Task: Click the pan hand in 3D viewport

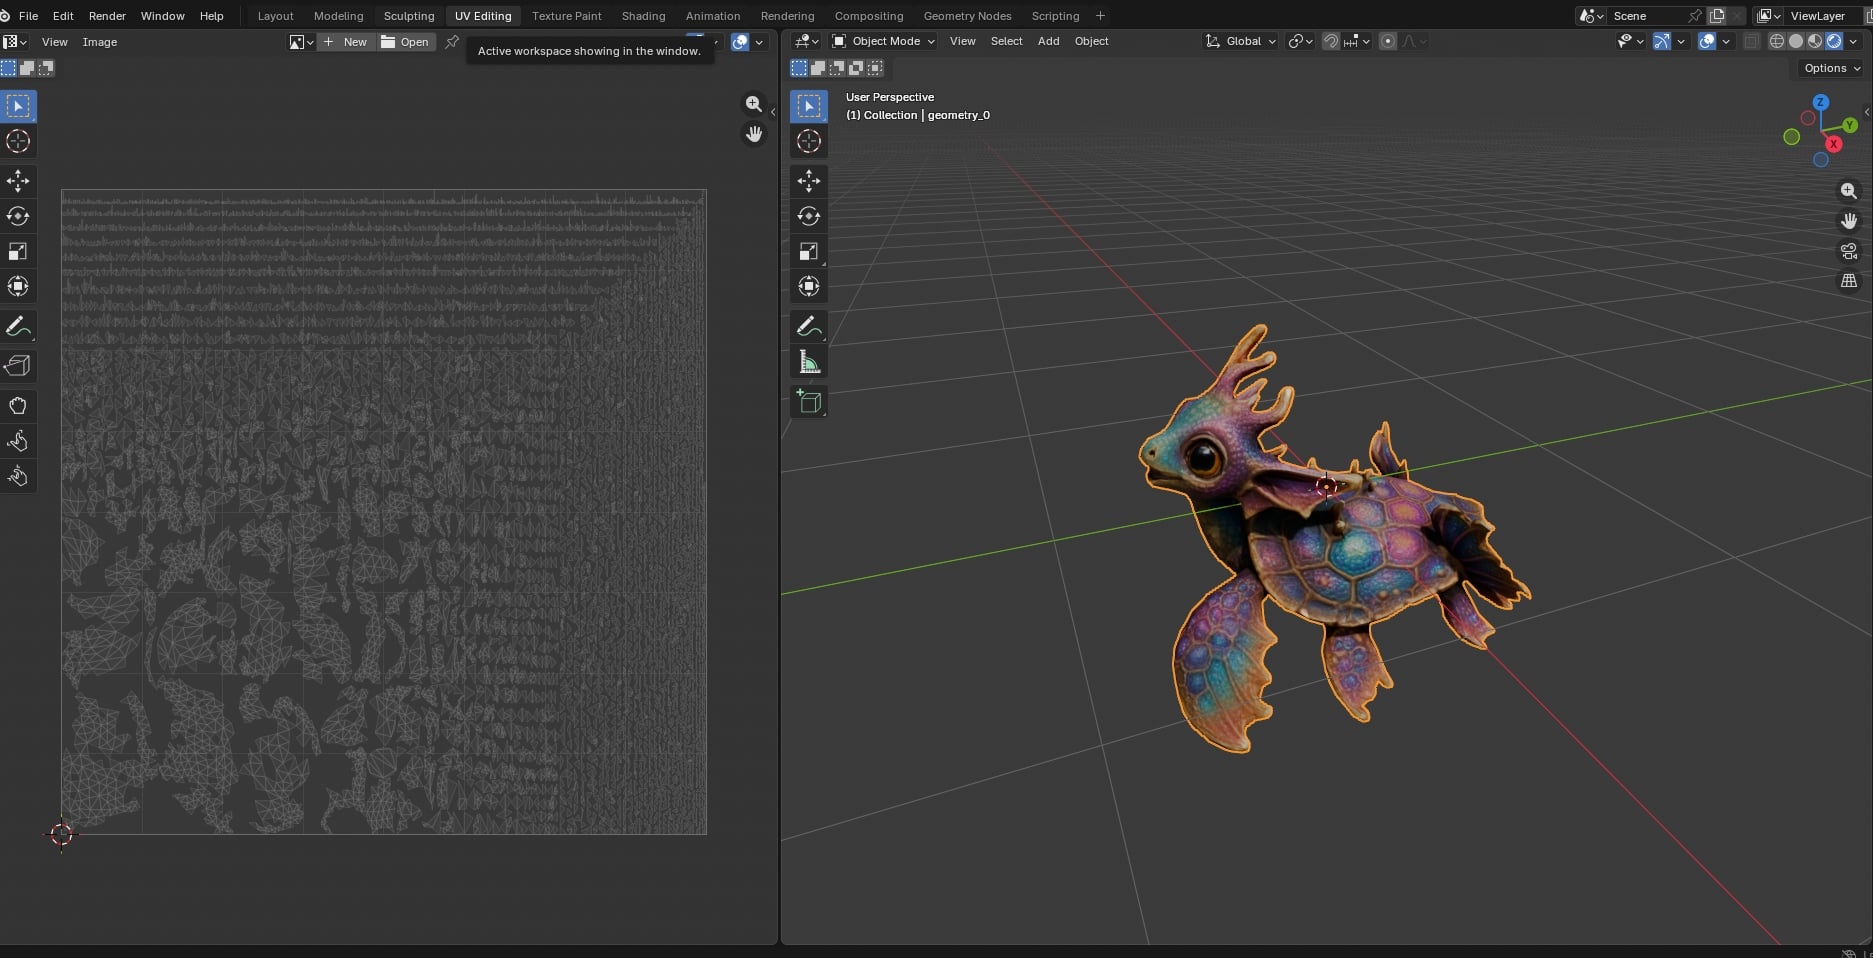Action: [1849, 221]
